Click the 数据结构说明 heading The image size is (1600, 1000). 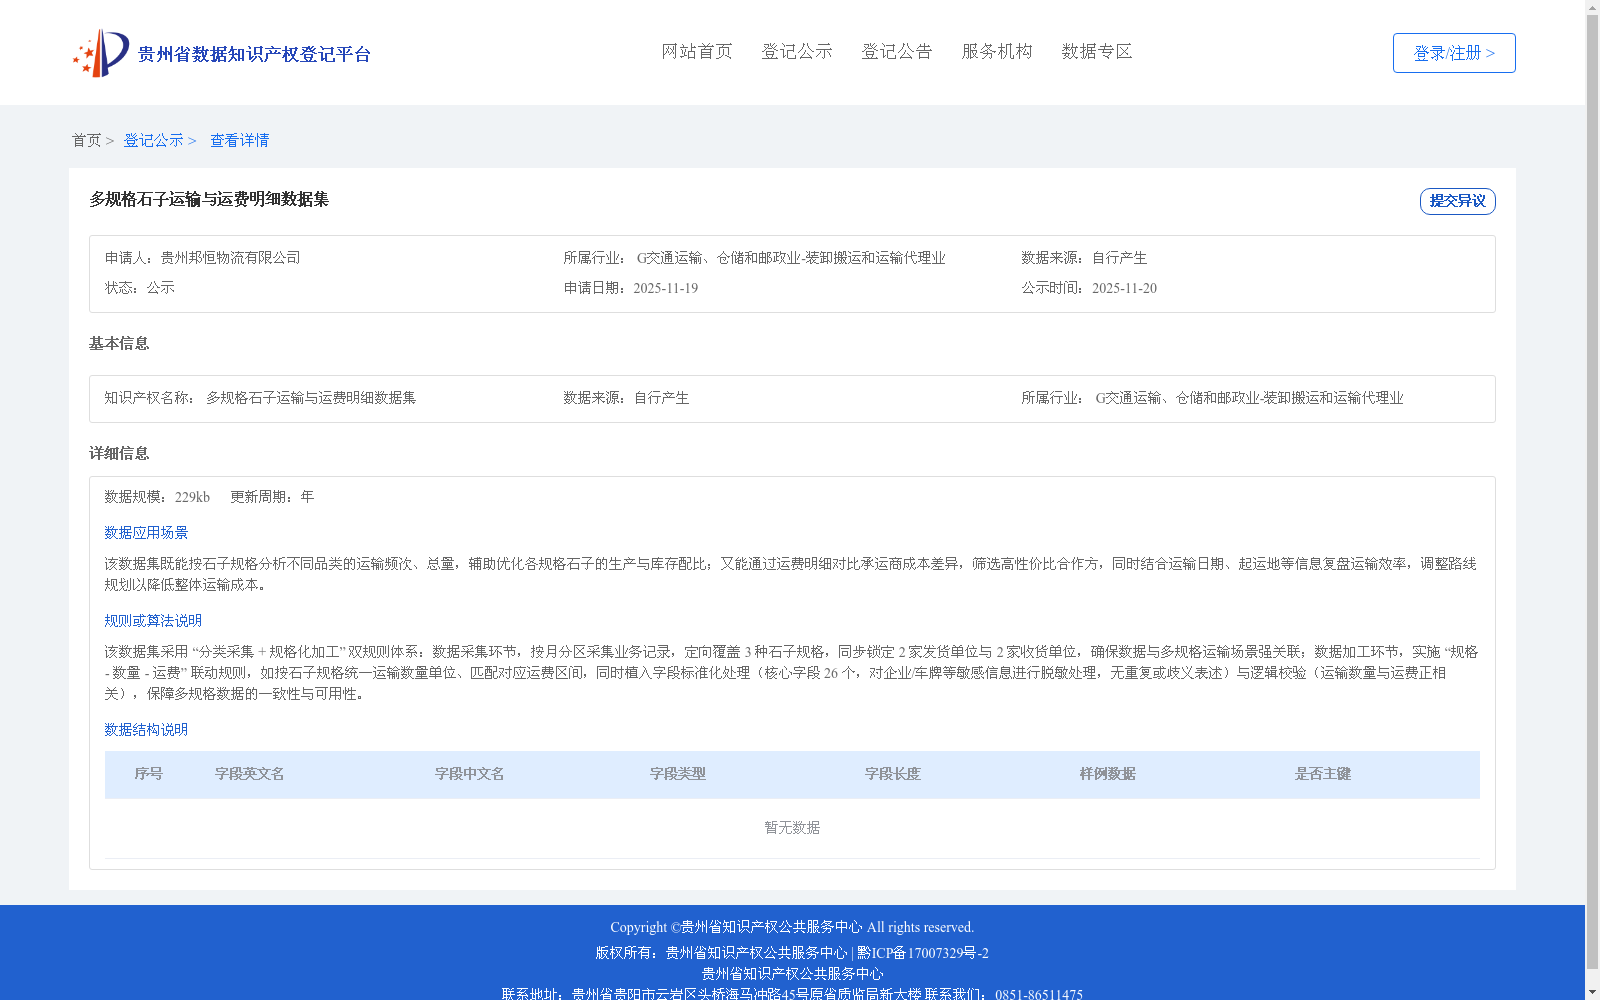[146, 730]
